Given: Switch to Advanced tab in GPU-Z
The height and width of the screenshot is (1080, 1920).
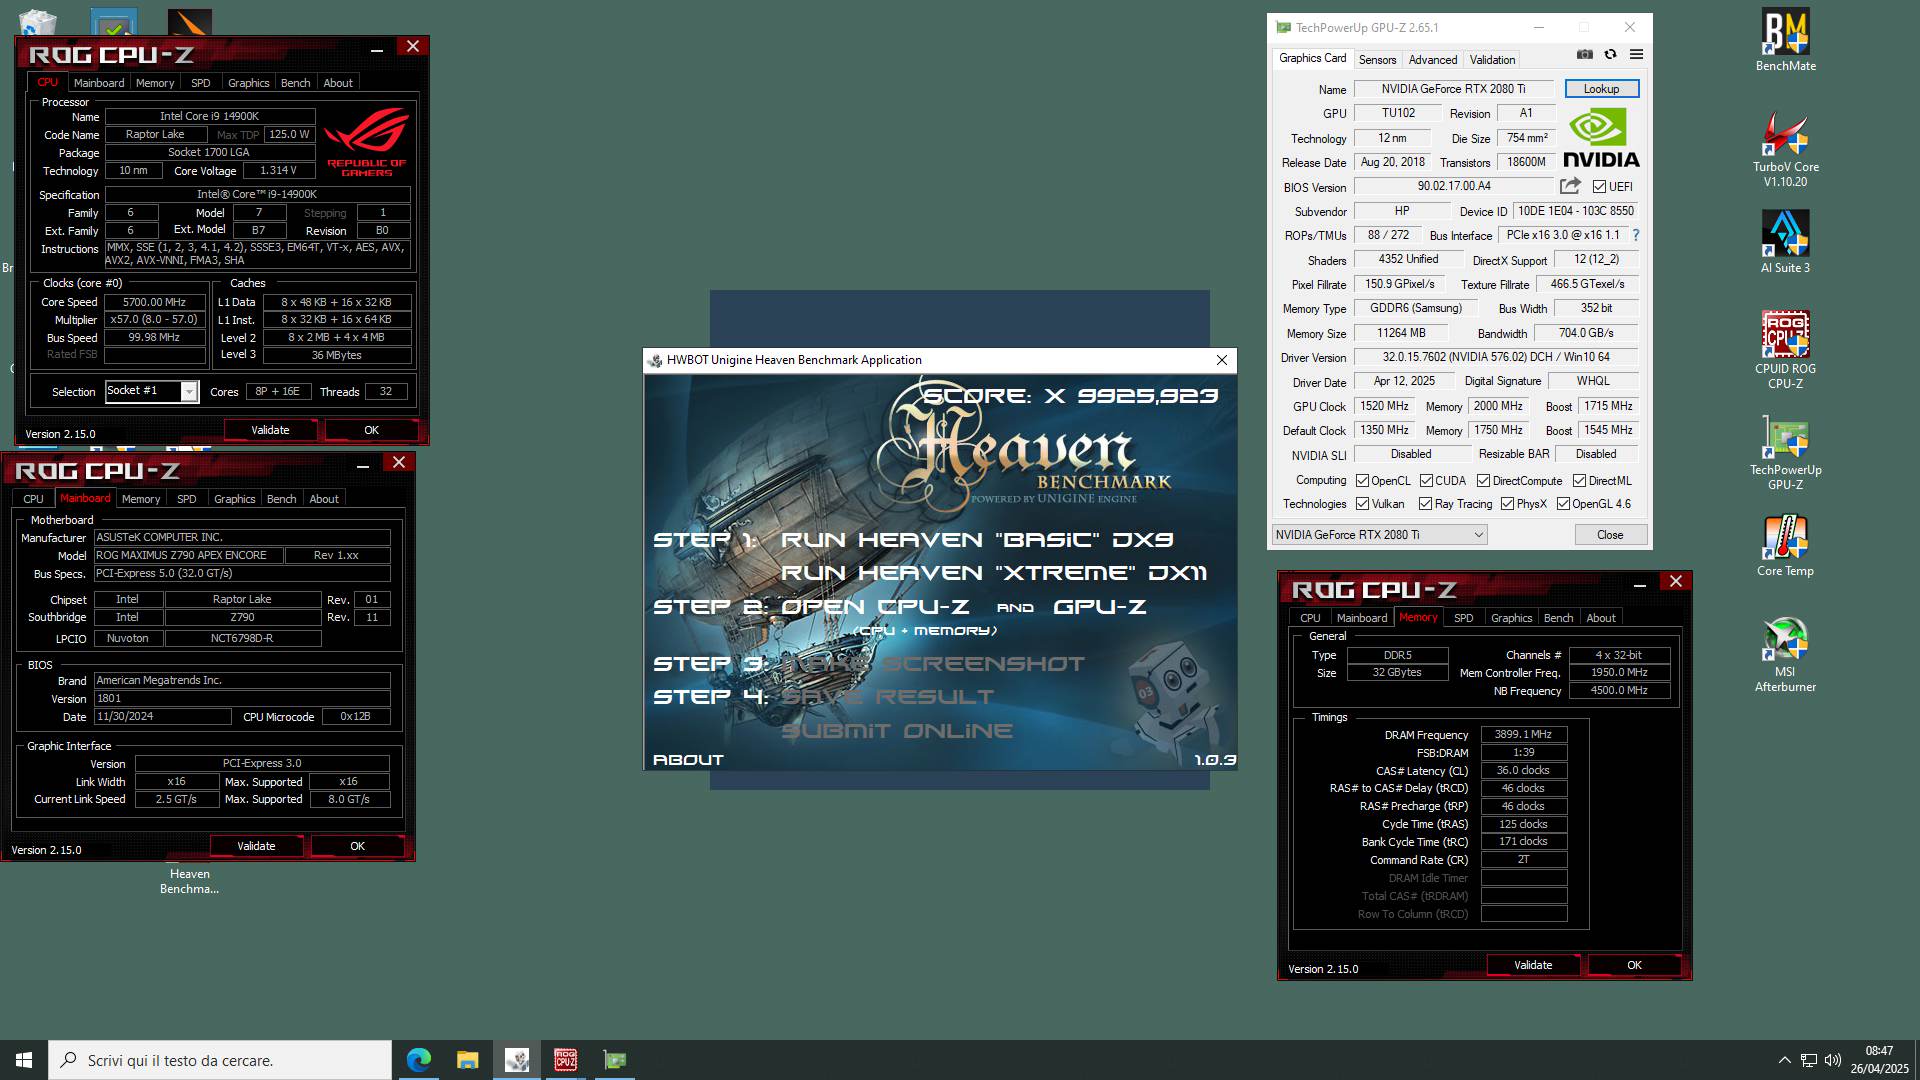Looking at the screenshot, I should pos(1432,60).
